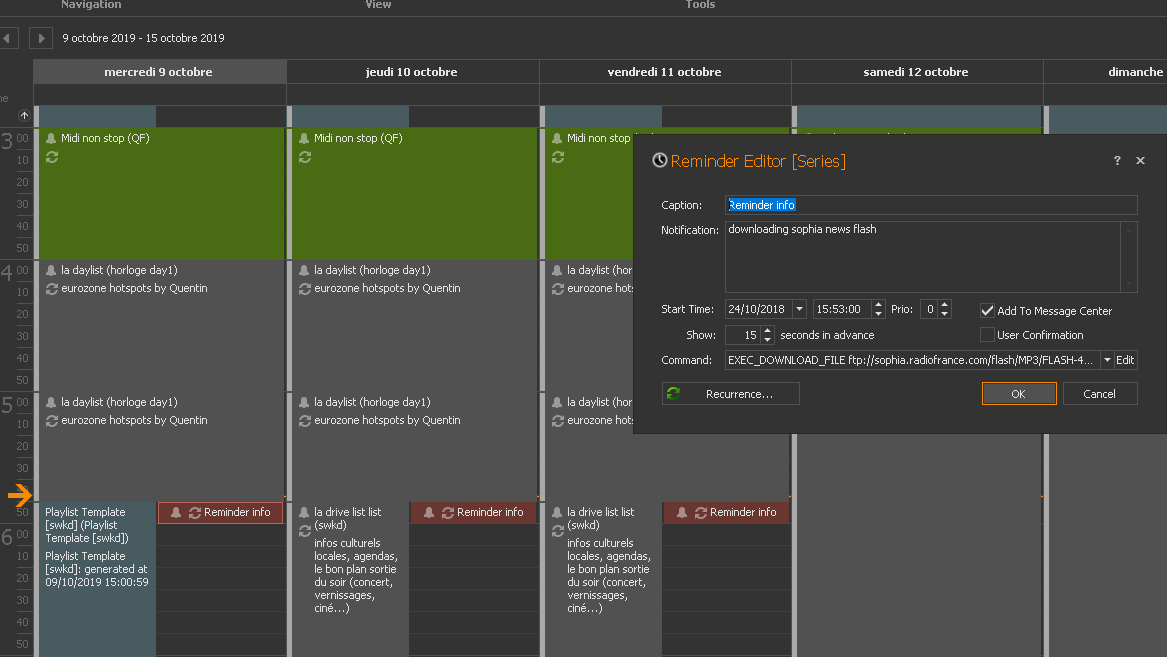Select Thursday Reminder info event
Image resolution: width=1167 pixels, height=657 pixels.
pyautogui.click(x=473, y=513)
